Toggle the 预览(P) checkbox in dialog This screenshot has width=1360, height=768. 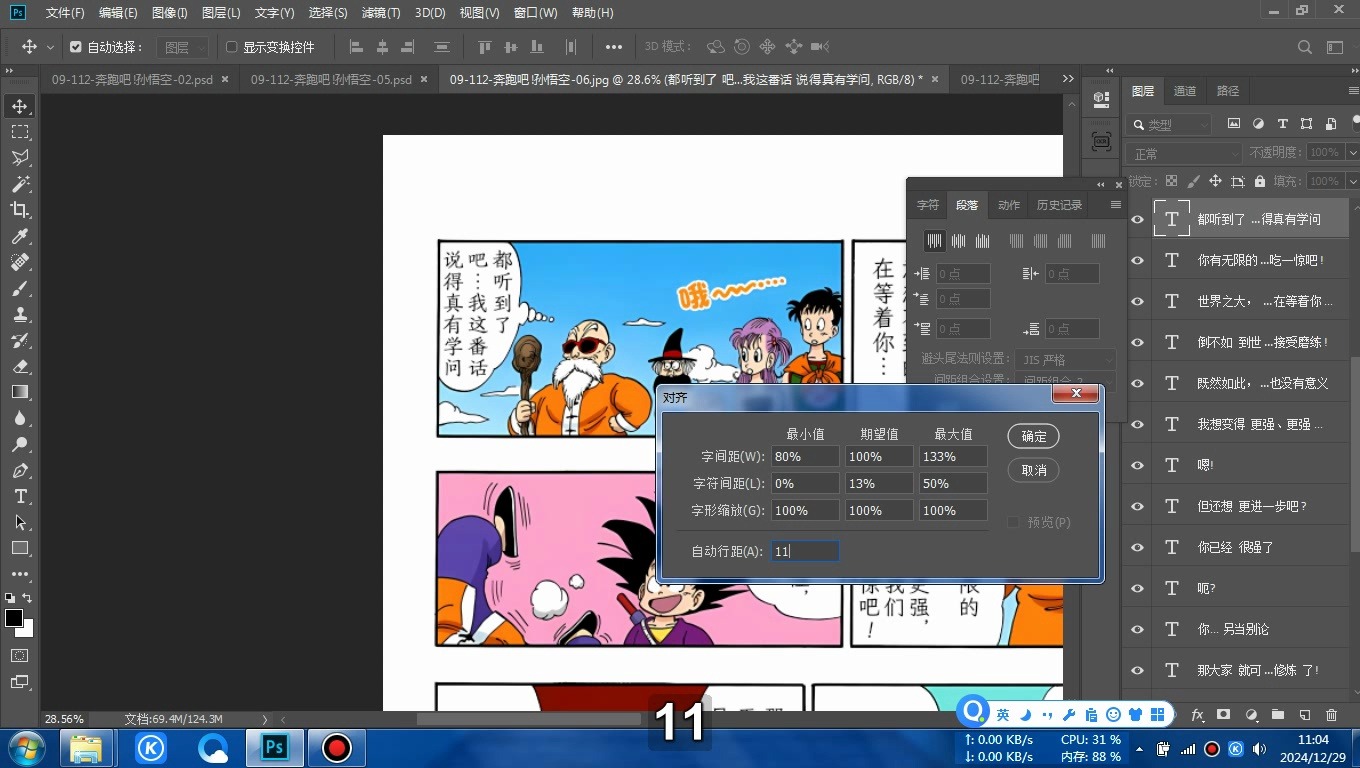(x=1013, y=522)
